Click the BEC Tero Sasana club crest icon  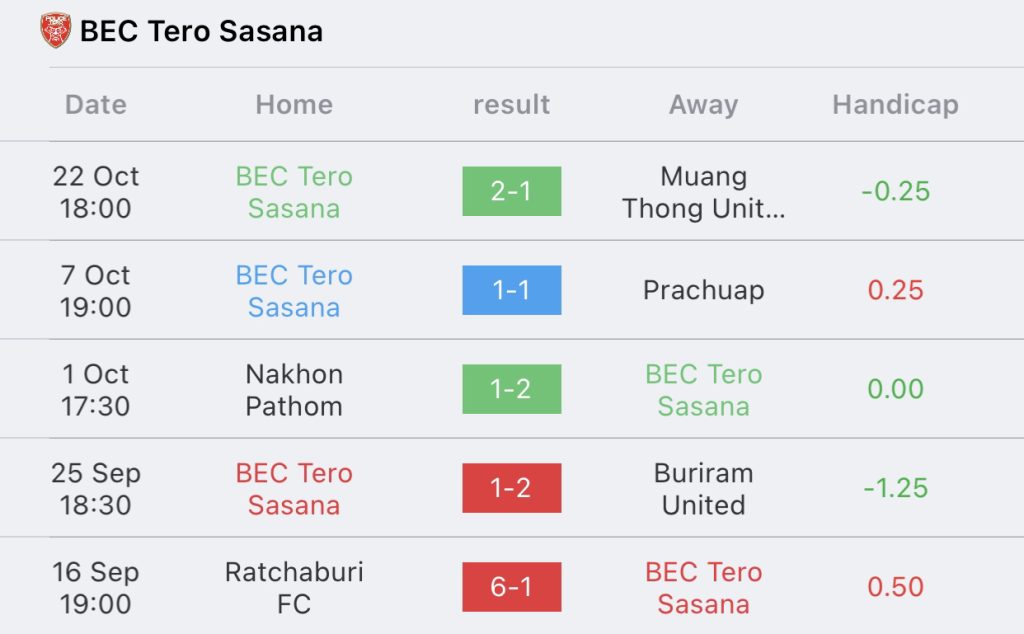pyautogui.click(x=56, y=30)
